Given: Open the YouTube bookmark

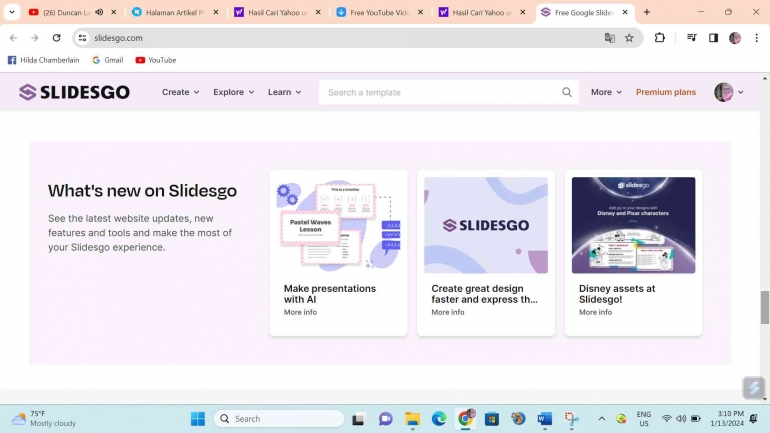Looking at the screenshot, I should pyautogui.click(x=156, y=60).
